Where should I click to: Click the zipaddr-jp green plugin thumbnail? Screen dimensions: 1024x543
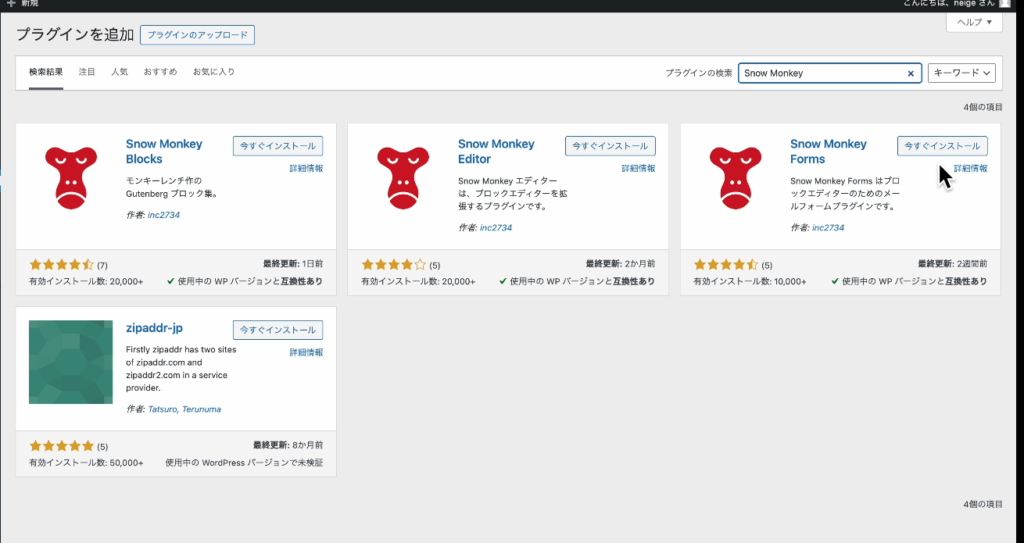click(70, 362)
